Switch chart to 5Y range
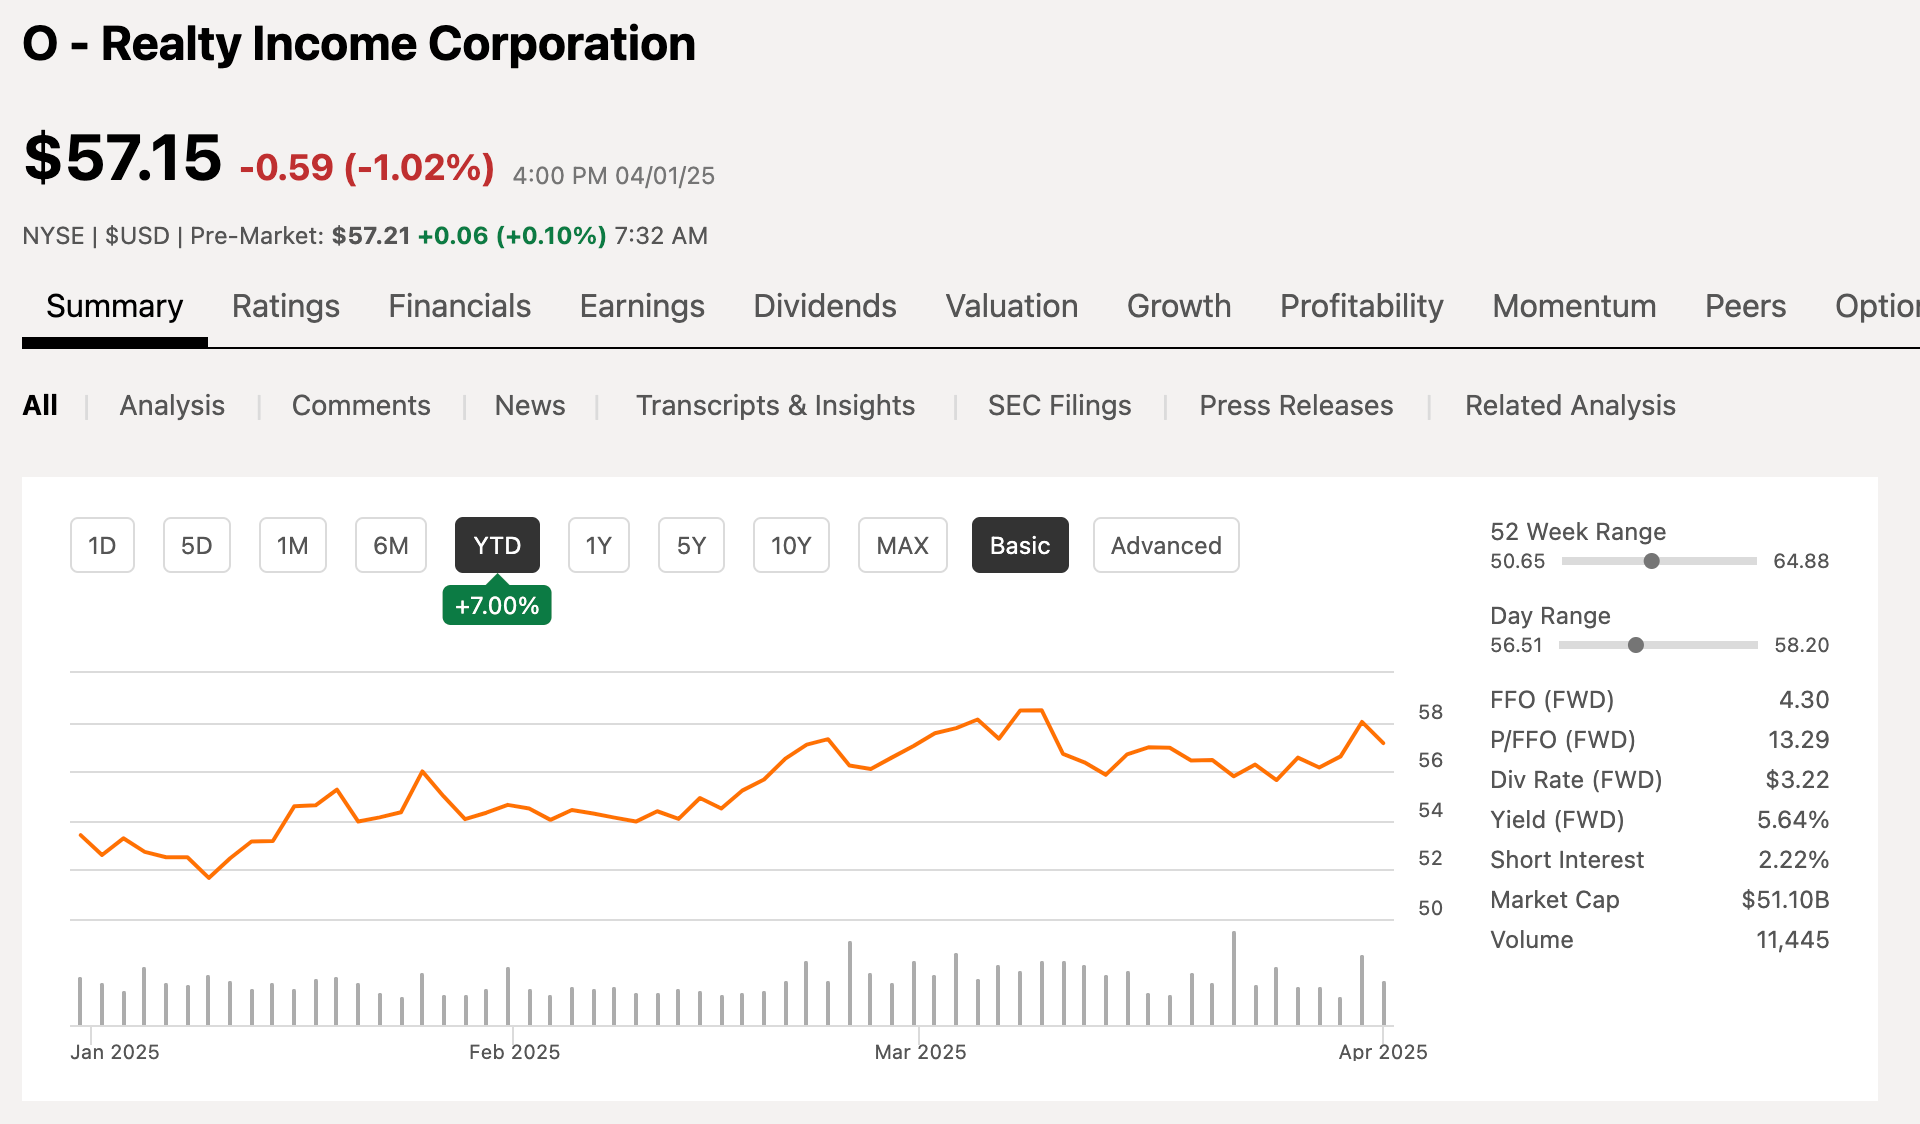This screenshot has height=1124, width=1920. [690, 545]
